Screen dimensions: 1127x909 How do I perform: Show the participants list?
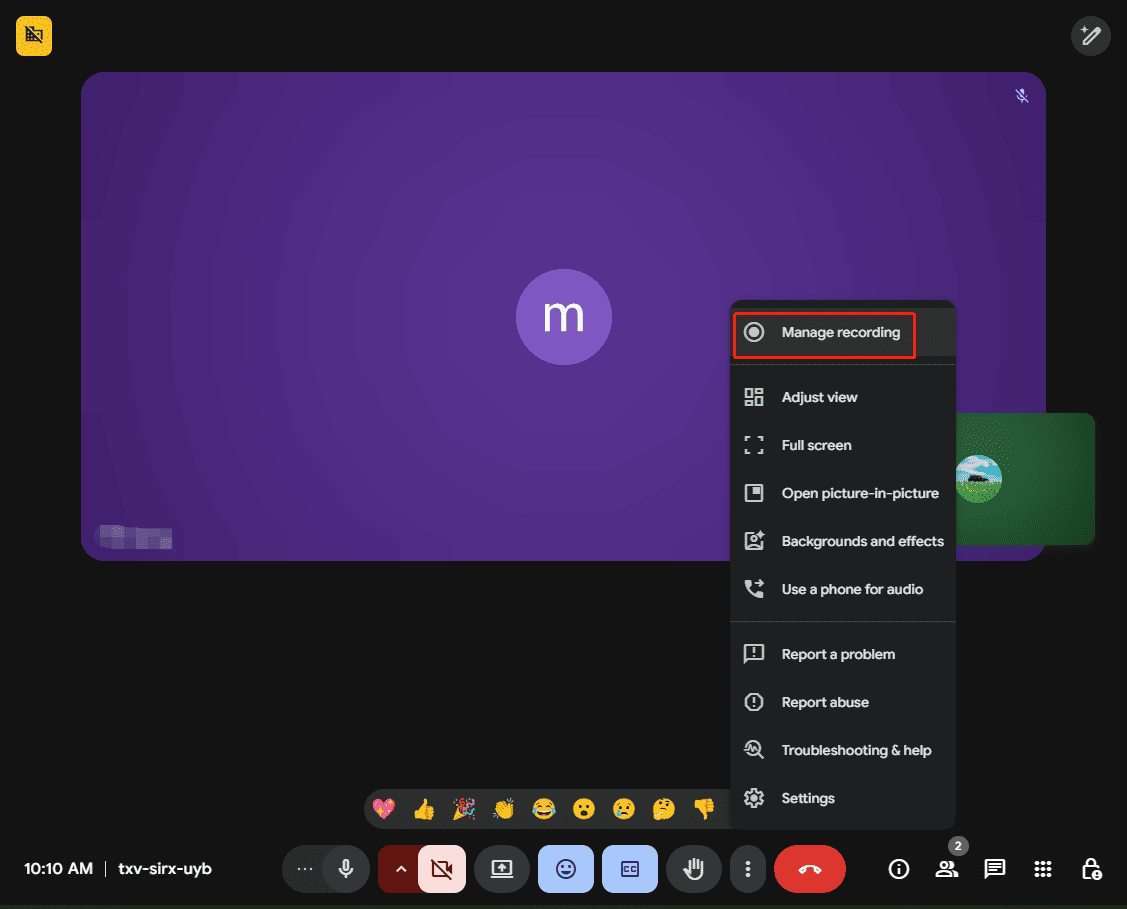pyautogui.click(x=946, y=869)
